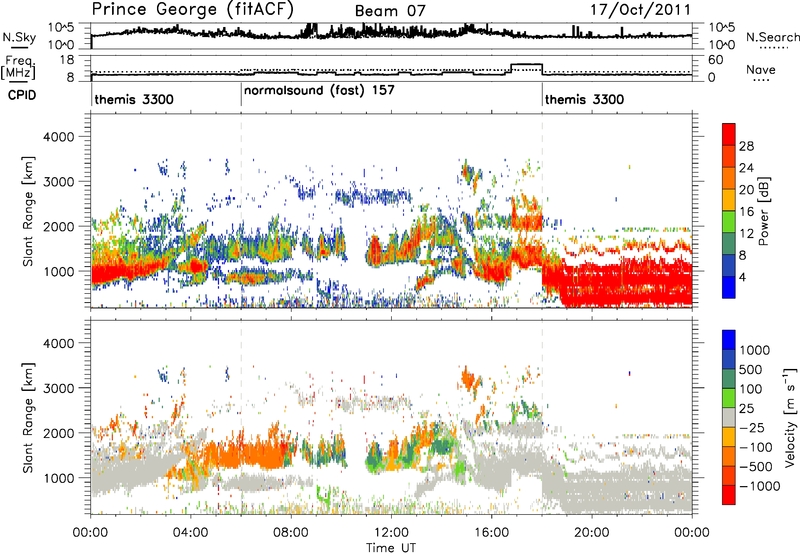Click the "12:00" time axis label
Viewport: 800px width, 554px height.
pyautogui.click(x=391, y=533)
